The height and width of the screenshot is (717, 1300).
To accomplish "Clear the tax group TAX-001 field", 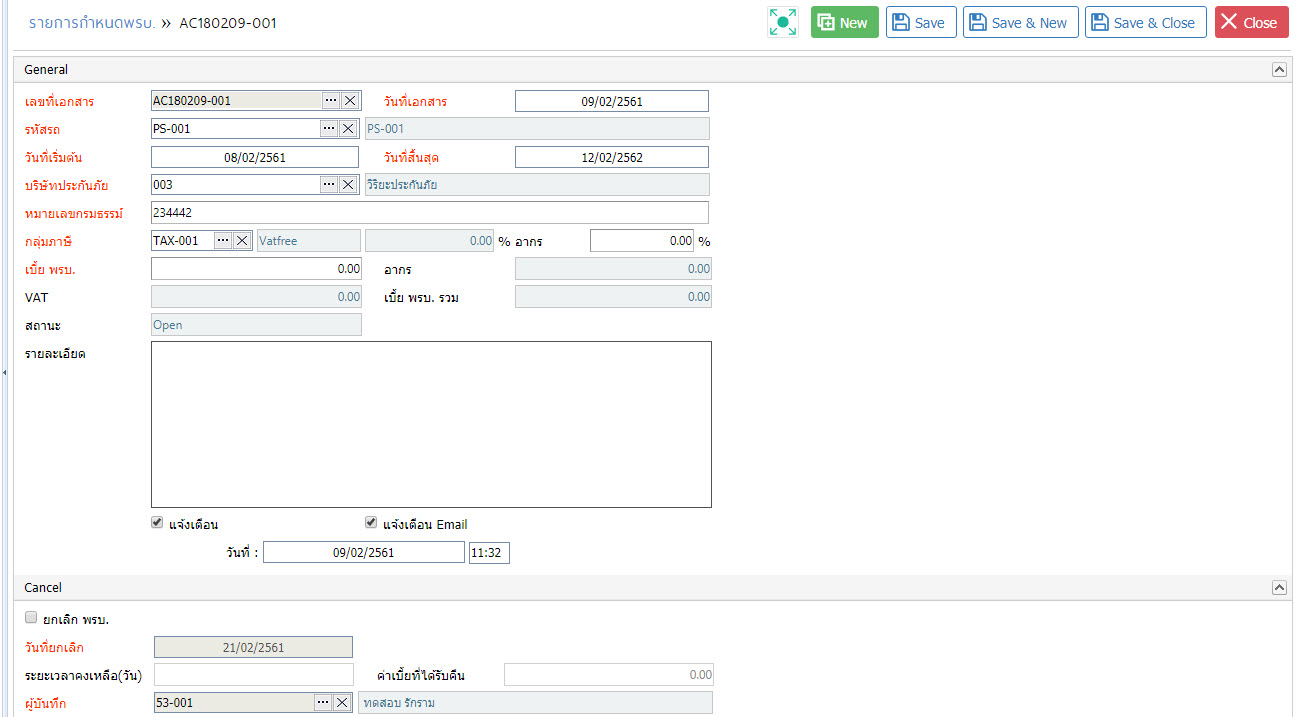I will point(242,240).
